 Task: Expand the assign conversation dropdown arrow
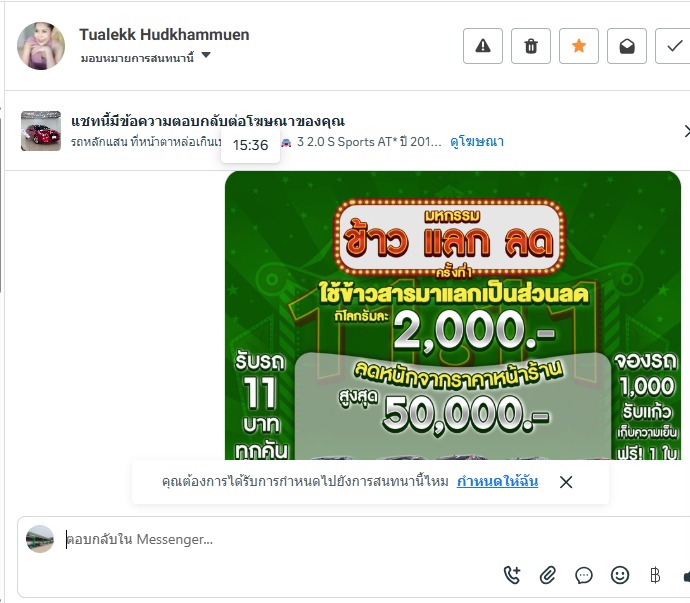pos(206,55)
